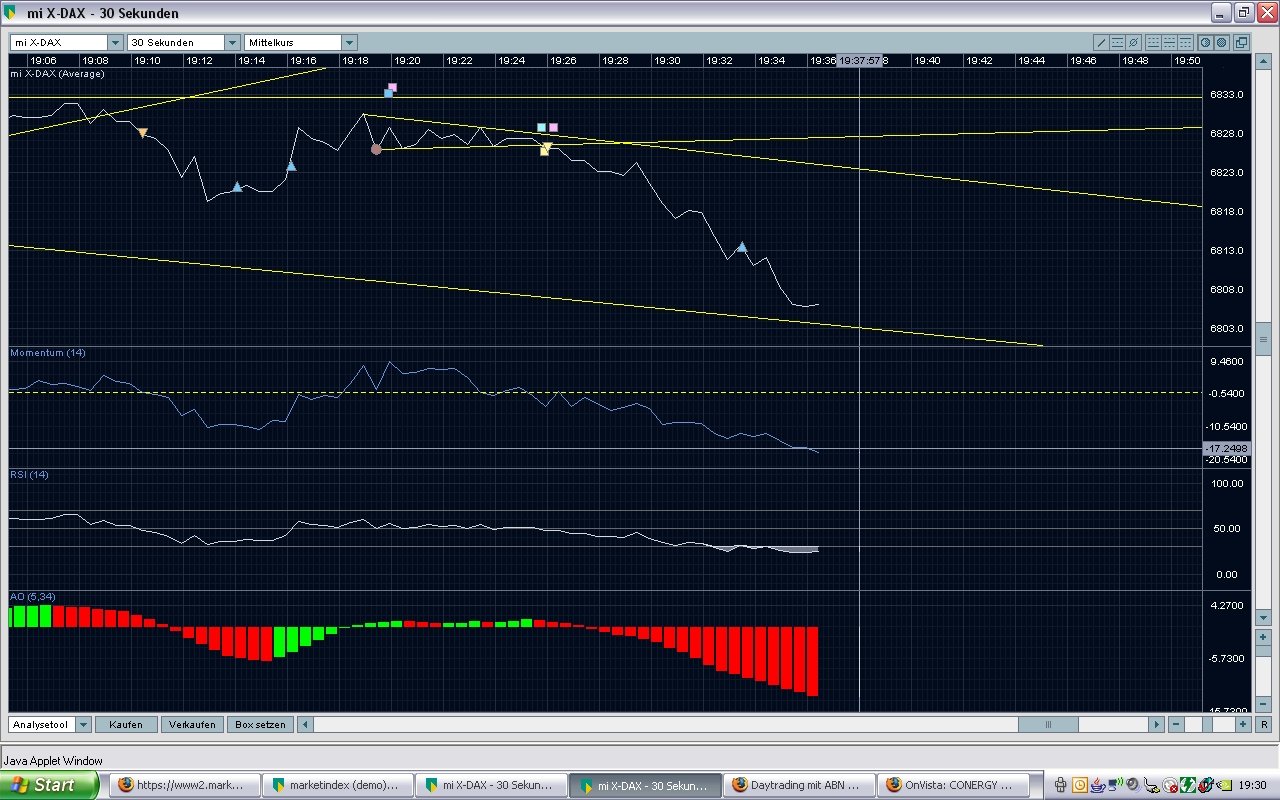Toggle the fully shaded octagon display button
Image resolution: width=1280 pixels, height=800 pixels.
click(x=1221, y=43)
